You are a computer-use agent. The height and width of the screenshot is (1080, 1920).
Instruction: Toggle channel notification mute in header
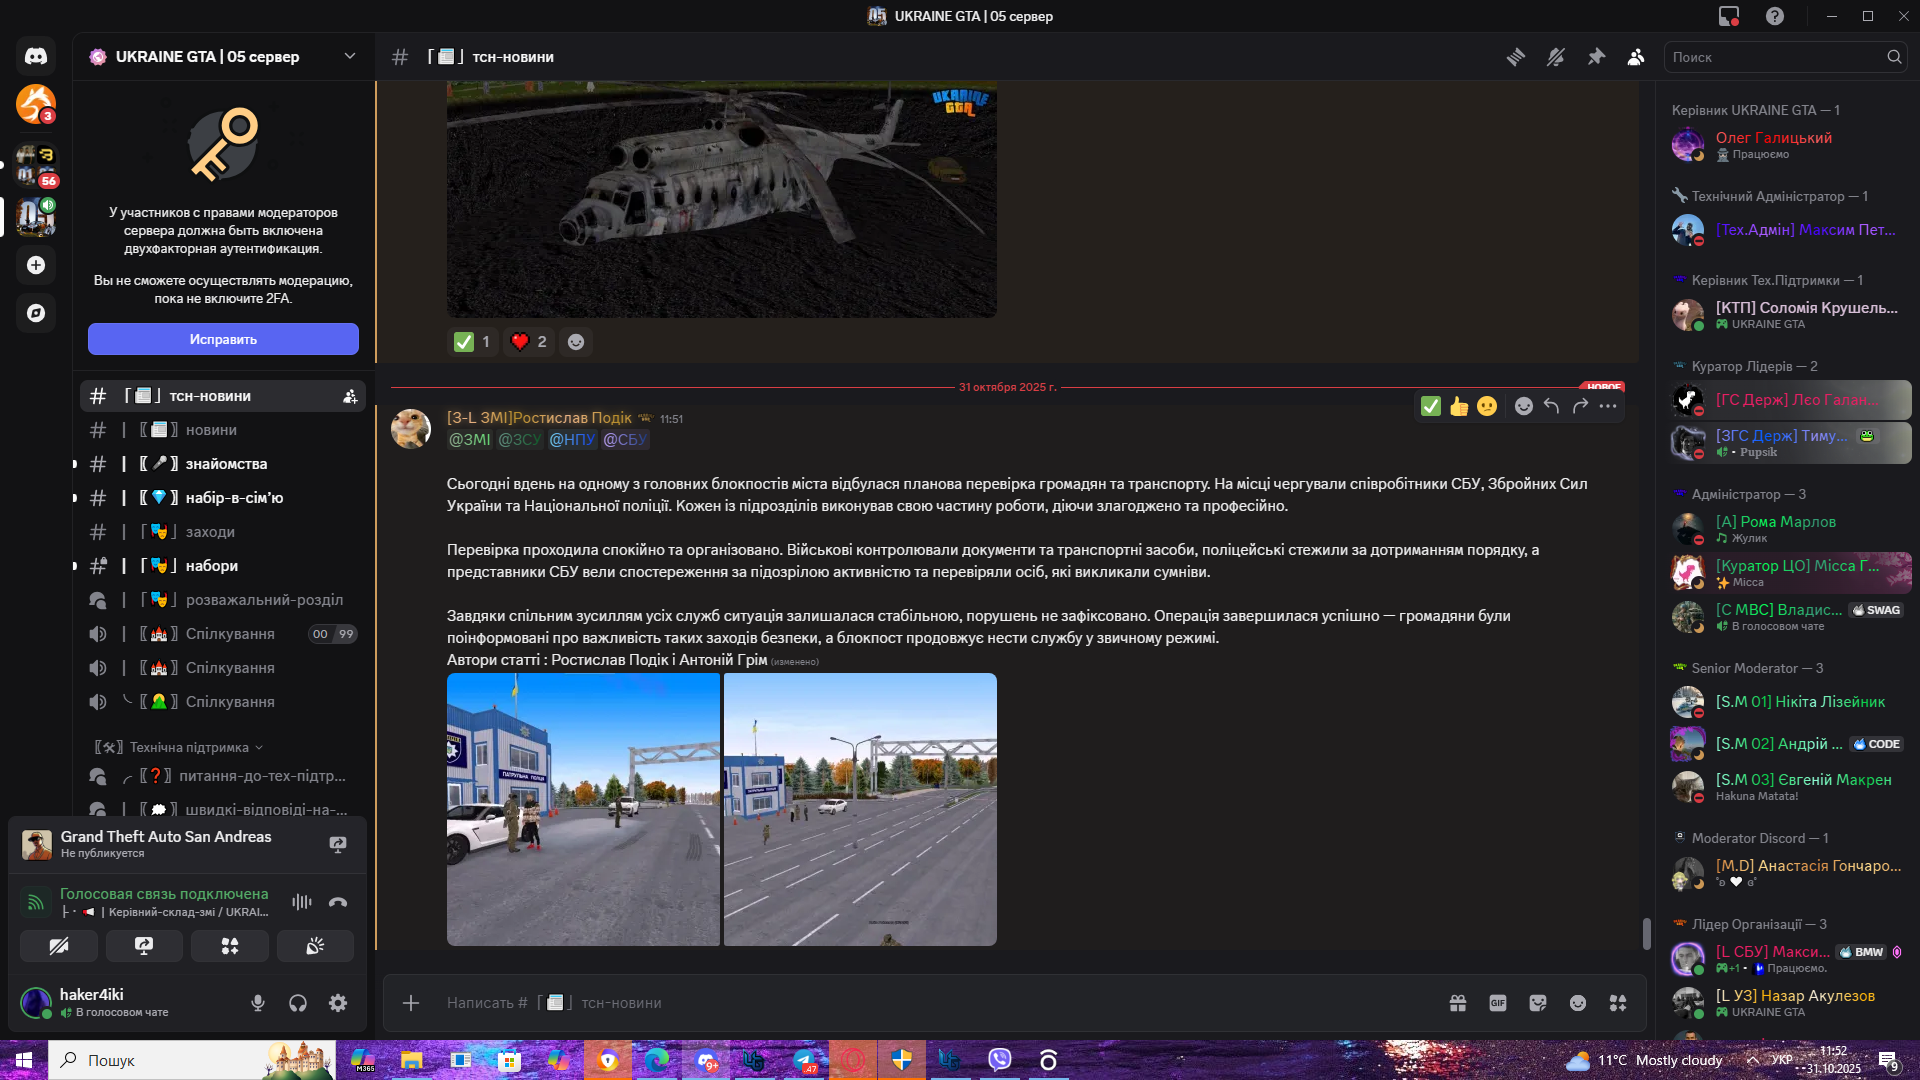1556,57
